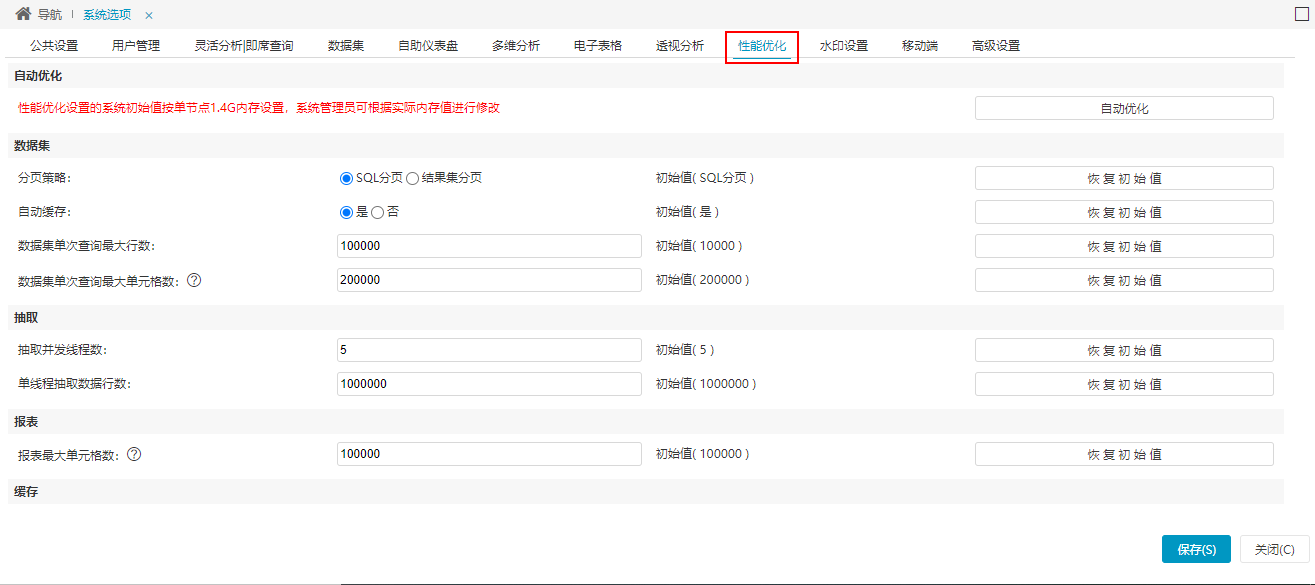Select the 结果集分页 radio button
The image size is (1315, 585).
click(x=412, y=178)
